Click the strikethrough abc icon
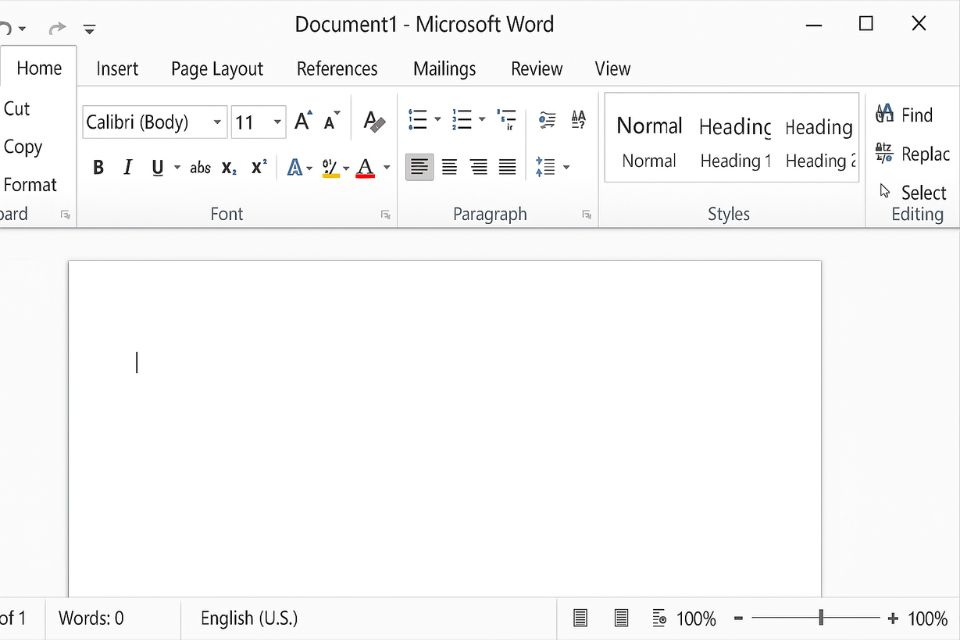This screenshot has width=960, height=640. pos(200,168)
